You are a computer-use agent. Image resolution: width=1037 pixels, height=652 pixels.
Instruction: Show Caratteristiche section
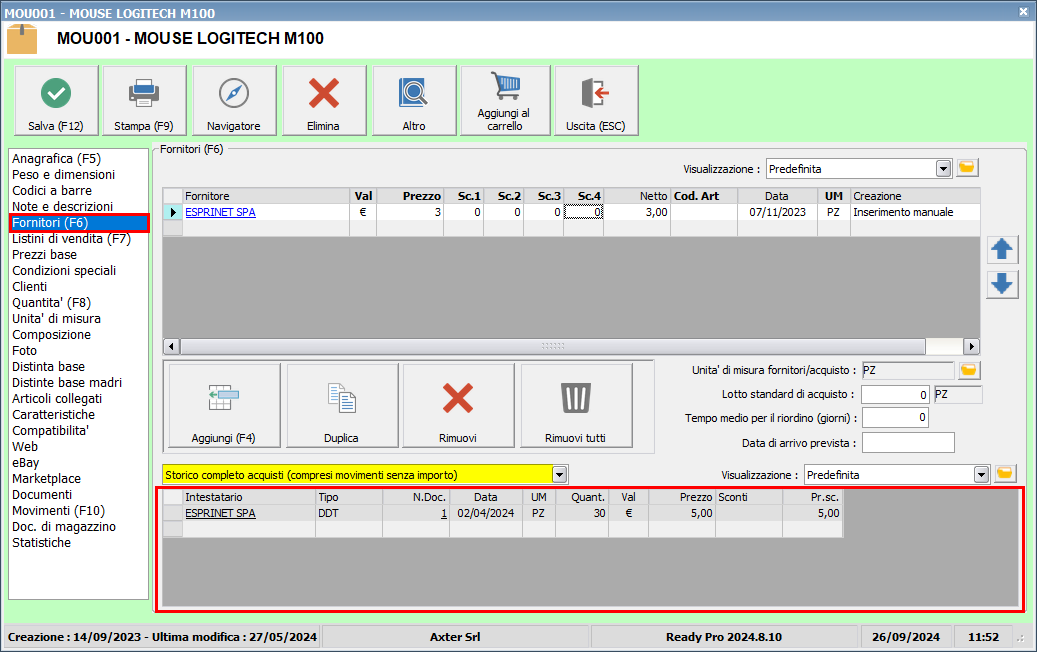pos(54,415)
